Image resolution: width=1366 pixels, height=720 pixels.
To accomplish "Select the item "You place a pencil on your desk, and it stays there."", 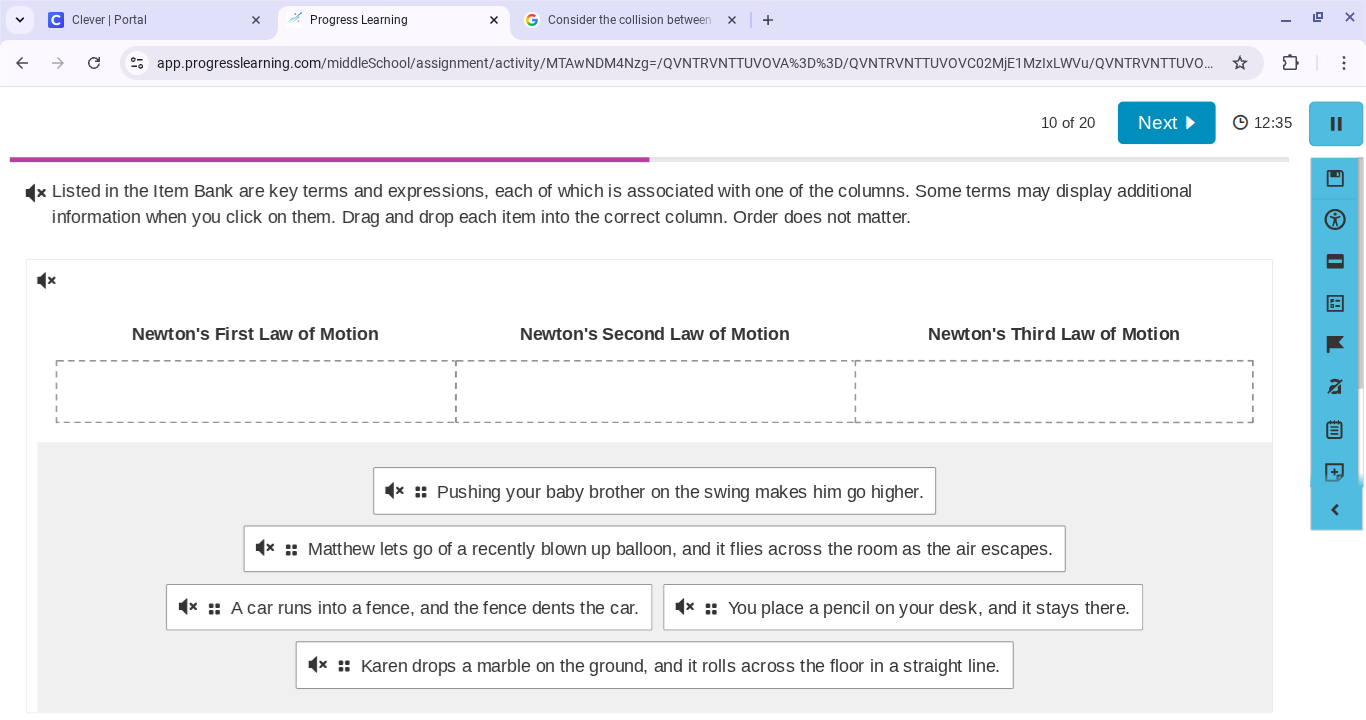I will click(903, 607).
